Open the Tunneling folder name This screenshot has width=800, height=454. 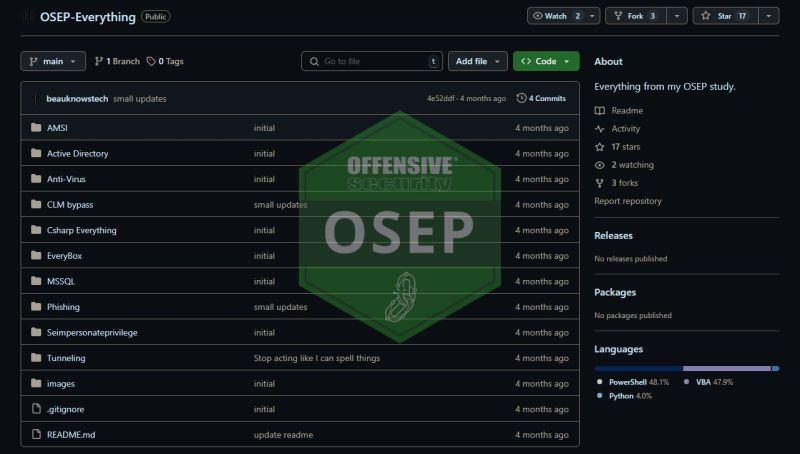66,358
